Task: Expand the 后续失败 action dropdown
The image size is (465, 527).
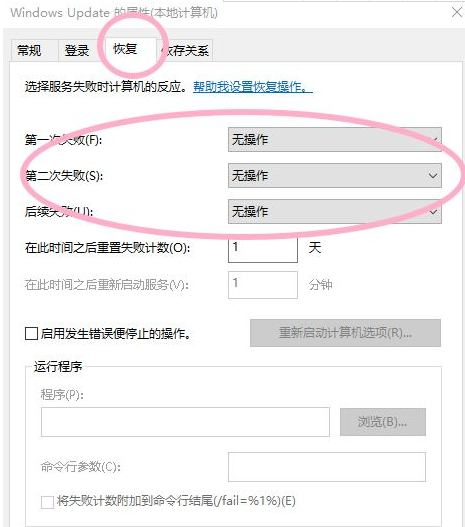Action: [335, 211]
